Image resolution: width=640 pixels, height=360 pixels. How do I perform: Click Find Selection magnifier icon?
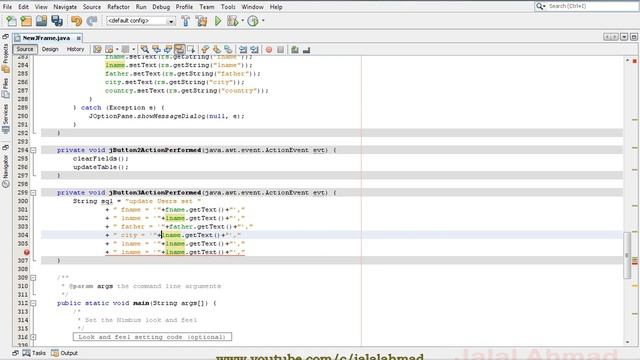144,49
